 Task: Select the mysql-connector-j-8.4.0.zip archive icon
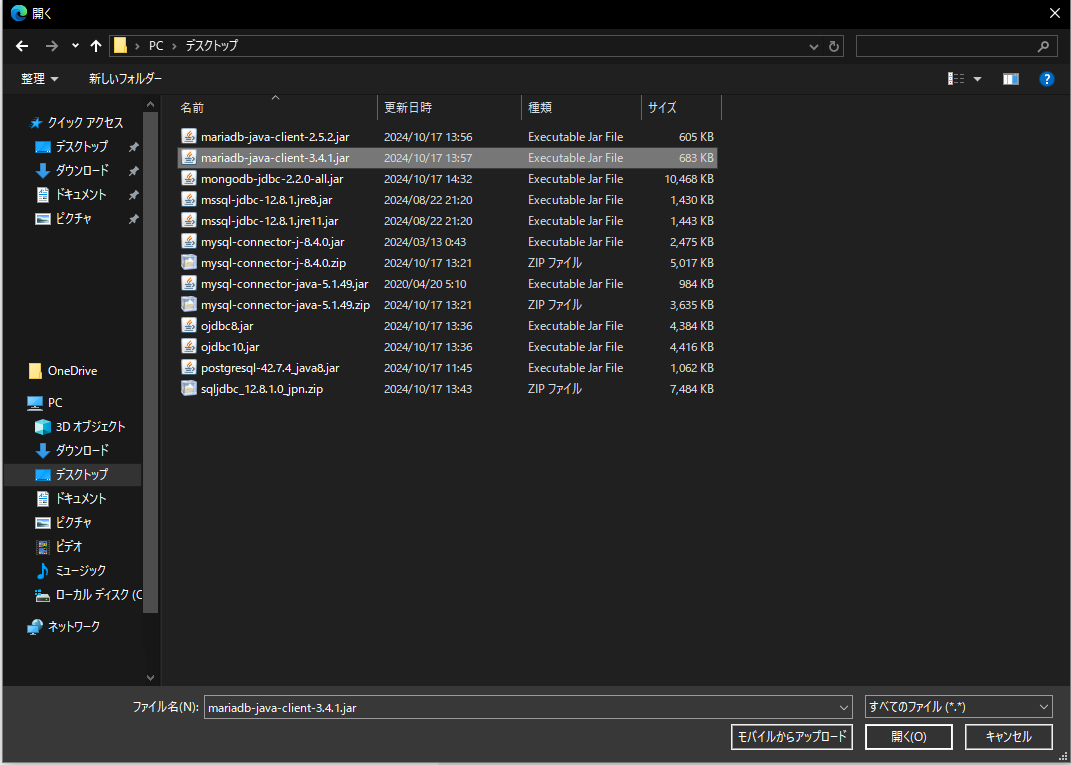pyautogui.click(x=189, y=263)
